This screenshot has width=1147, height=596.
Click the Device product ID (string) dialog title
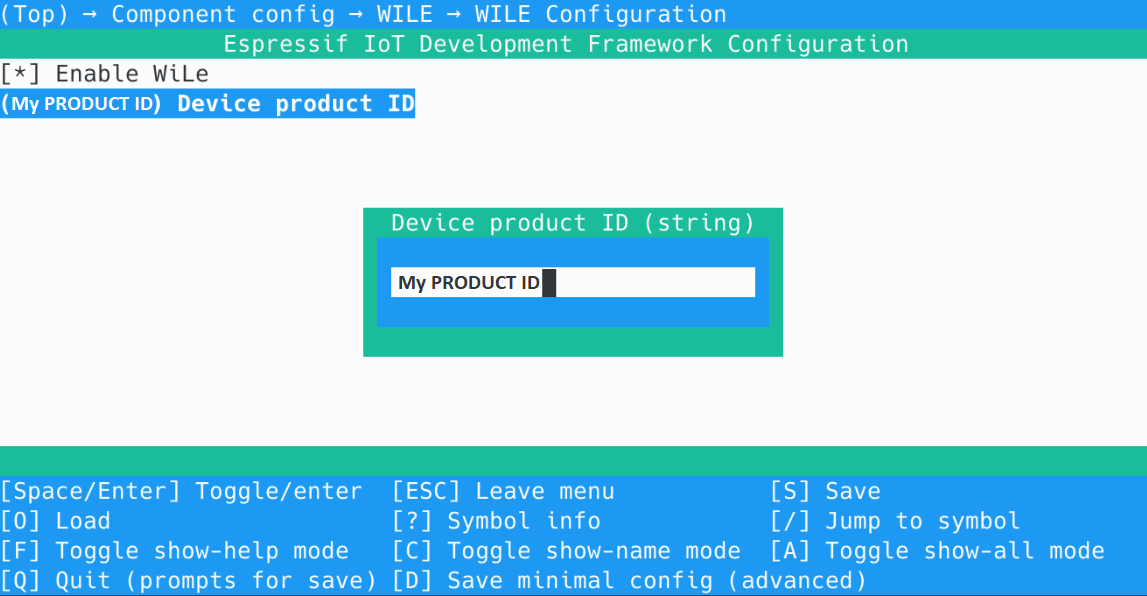coord(572,223)
